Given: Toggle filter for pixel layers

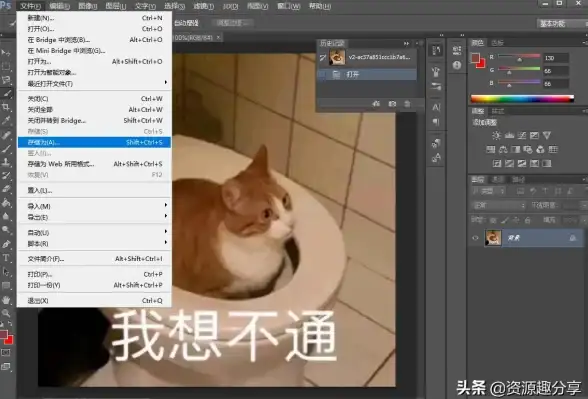Looking at the screenshot, I should pos(520,191).
